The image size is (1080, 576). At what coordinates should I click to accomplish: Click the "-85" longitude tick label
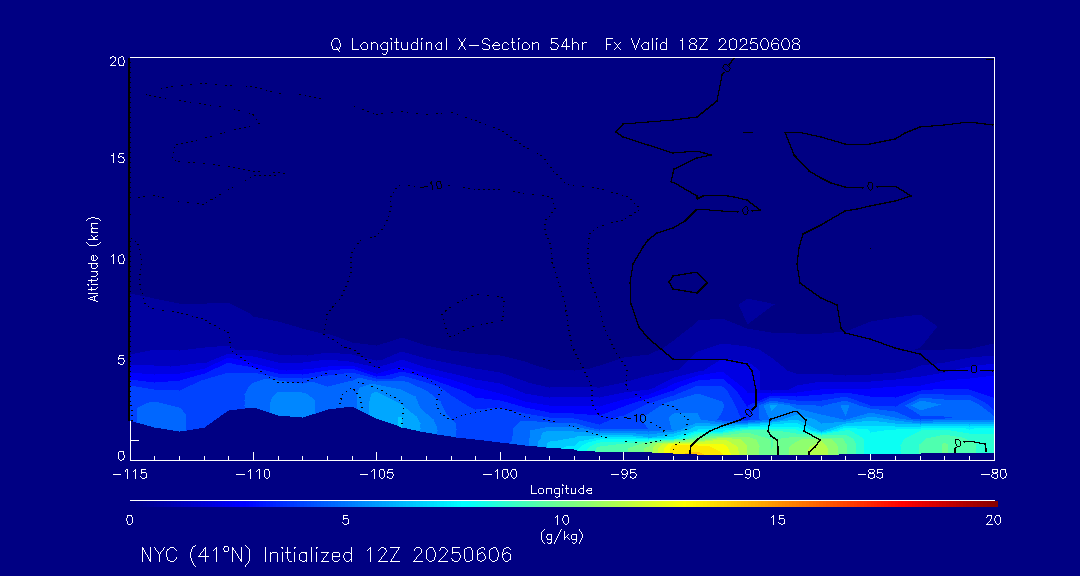(x=871, y=475)
